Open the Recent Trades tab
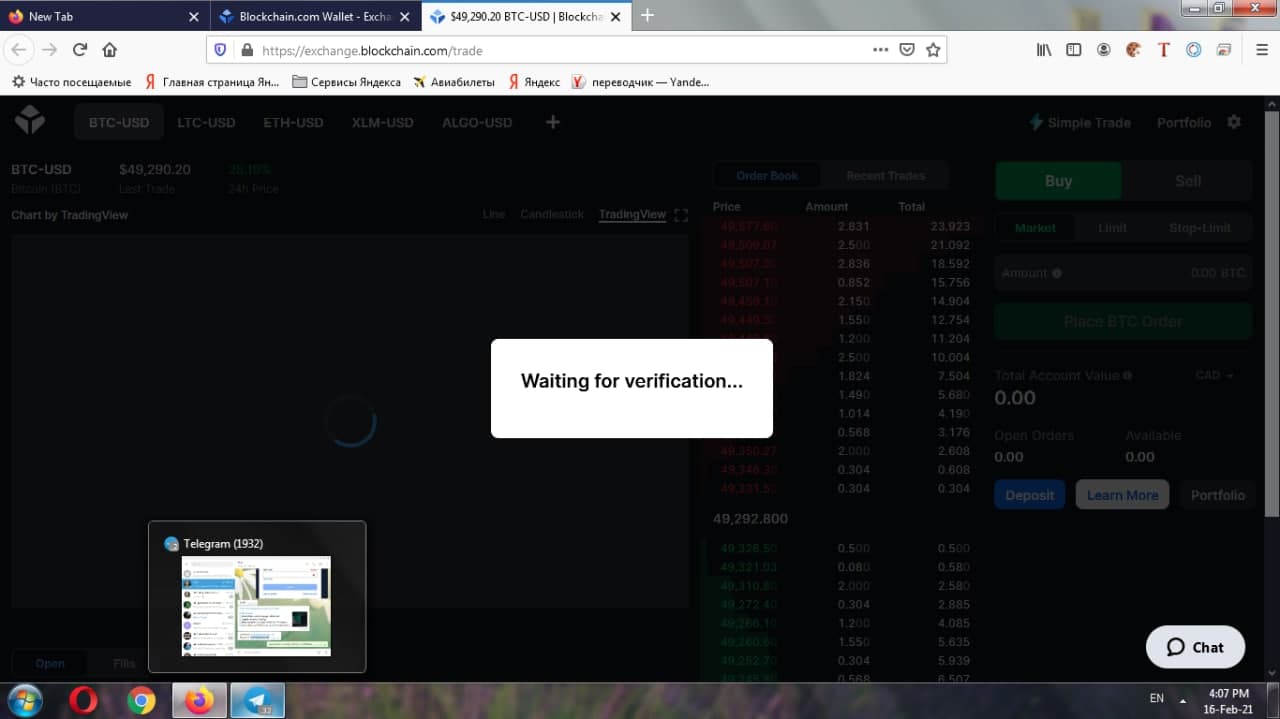 pos(885,176)
